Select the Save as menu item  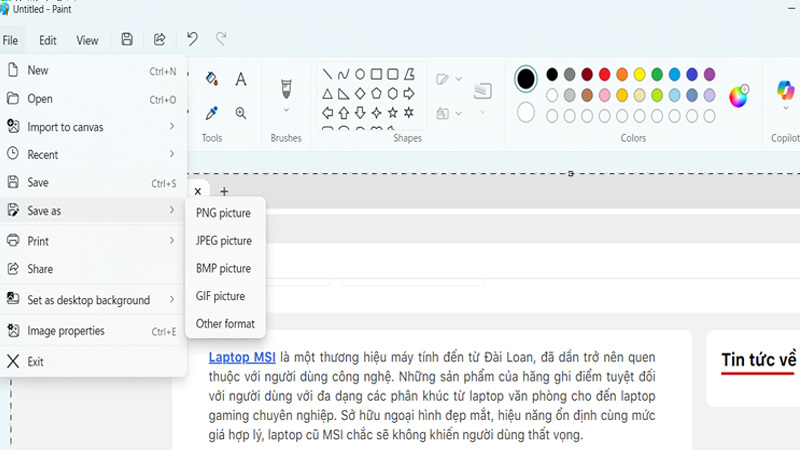coord(92,210)
